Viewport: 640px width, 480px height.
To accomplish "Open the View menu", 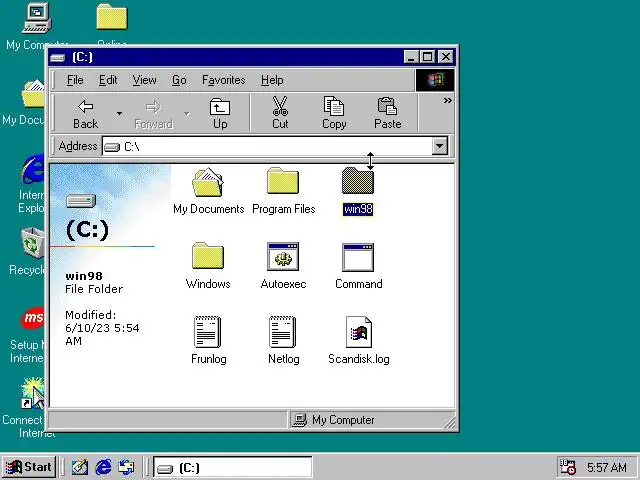I will 144,80.
